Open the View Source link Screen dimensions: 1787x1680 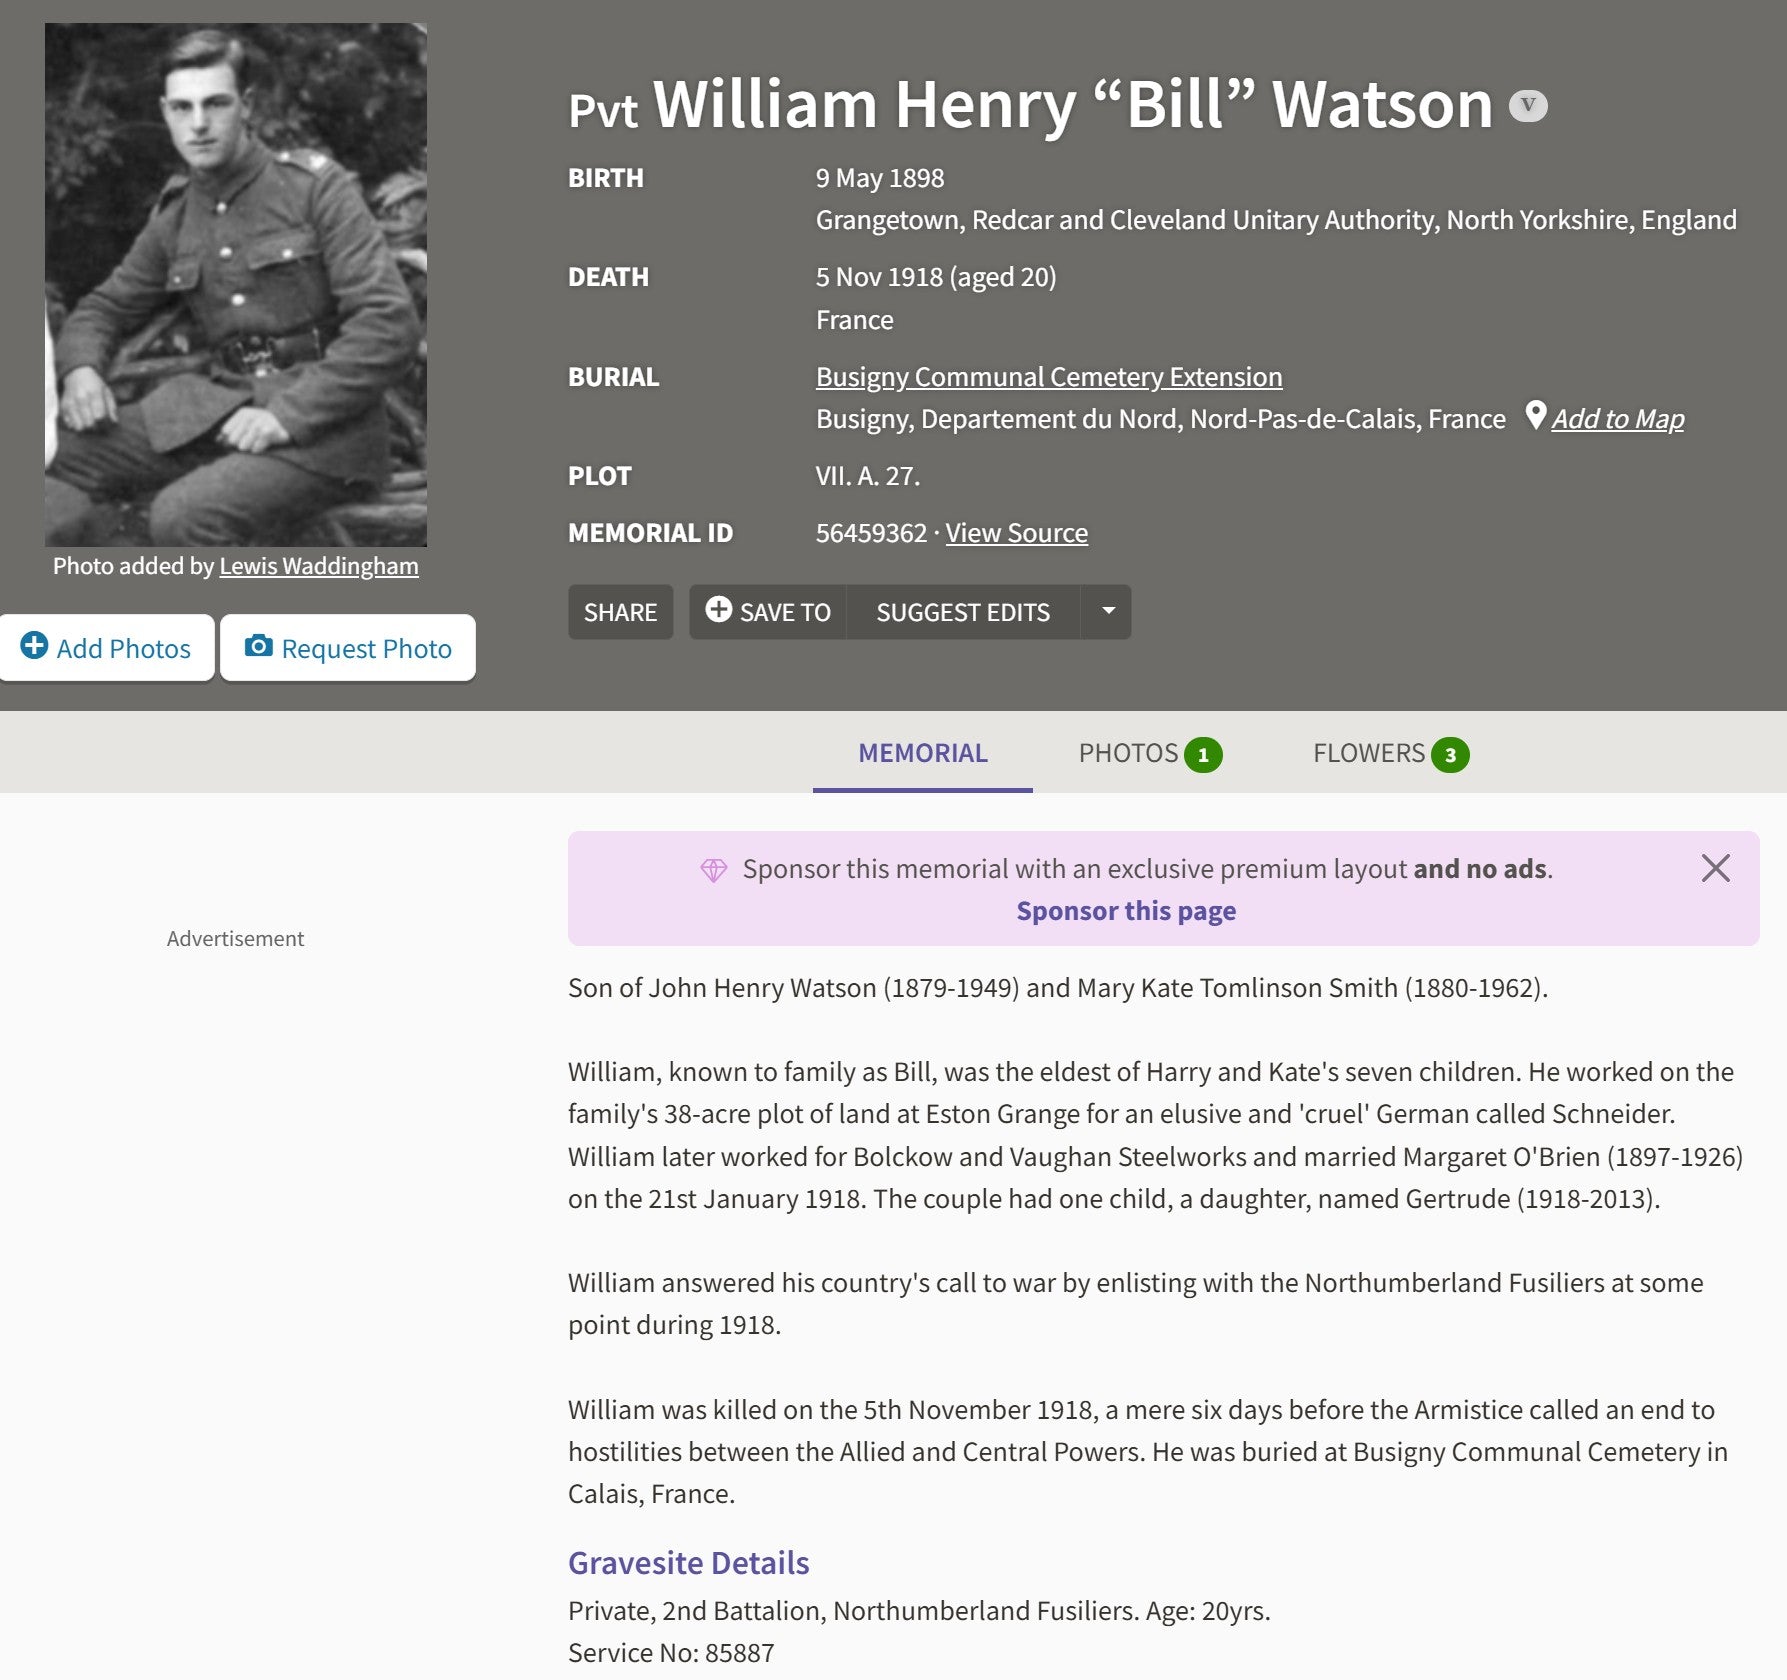[1016, 533]
